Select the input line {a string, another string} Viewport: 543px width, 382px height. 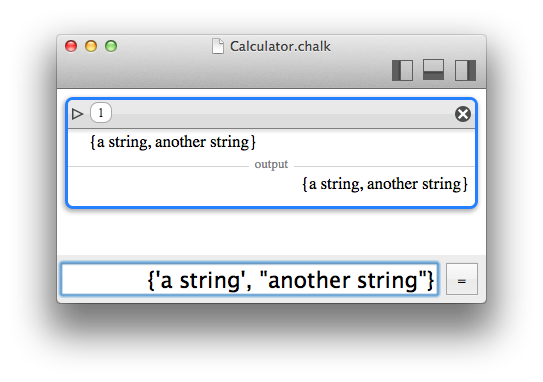point(173,142)
